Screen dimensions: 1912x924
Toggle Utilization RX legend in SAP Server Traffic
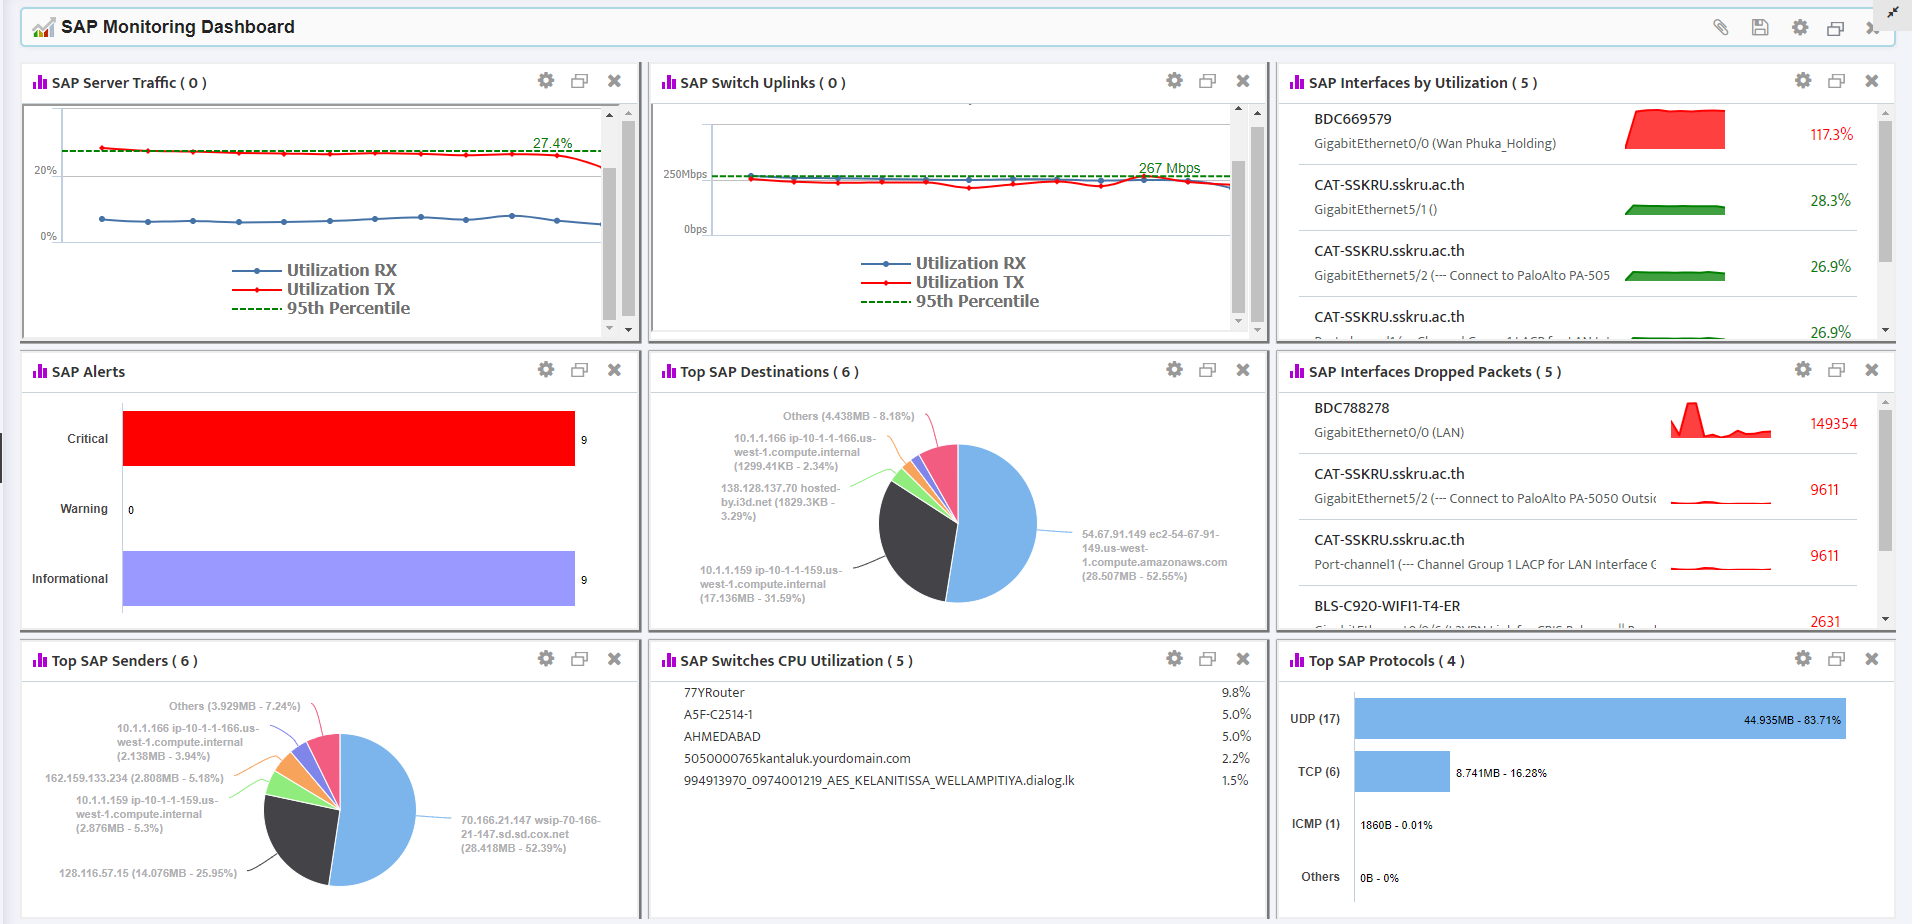coord(341,270)
